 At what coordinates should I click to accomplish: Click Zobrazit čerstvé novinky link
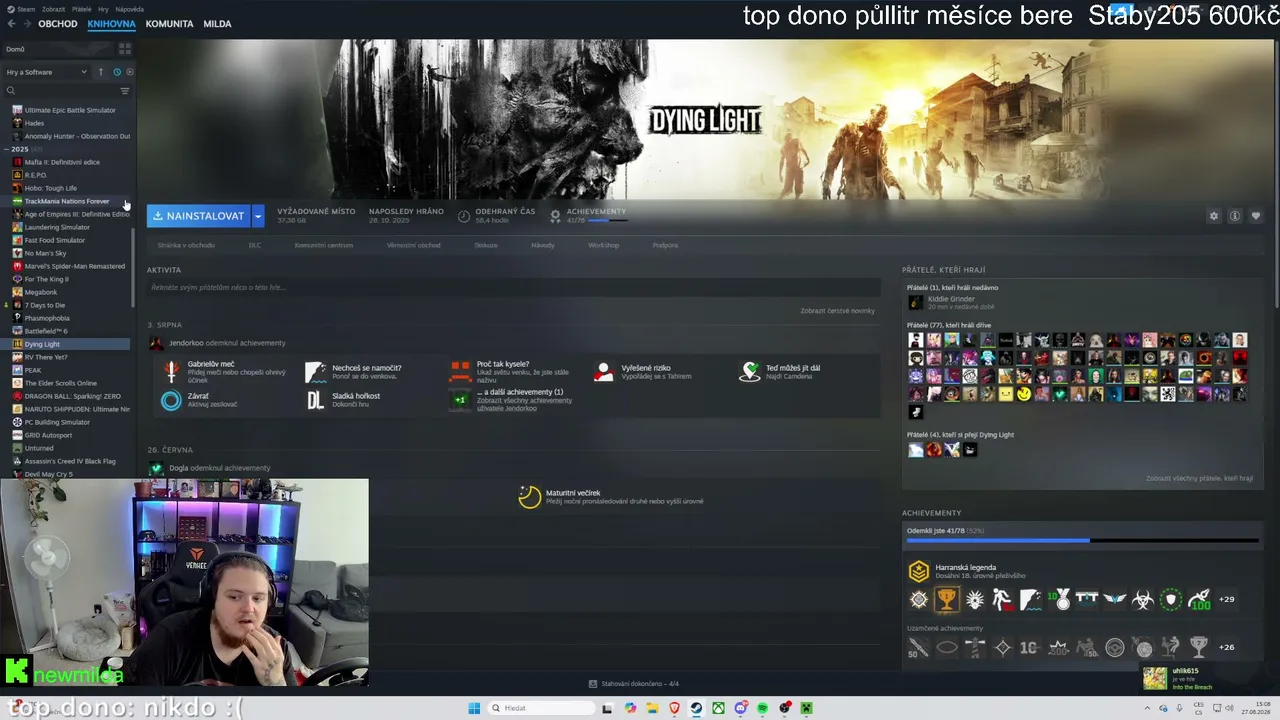[838, 311]
